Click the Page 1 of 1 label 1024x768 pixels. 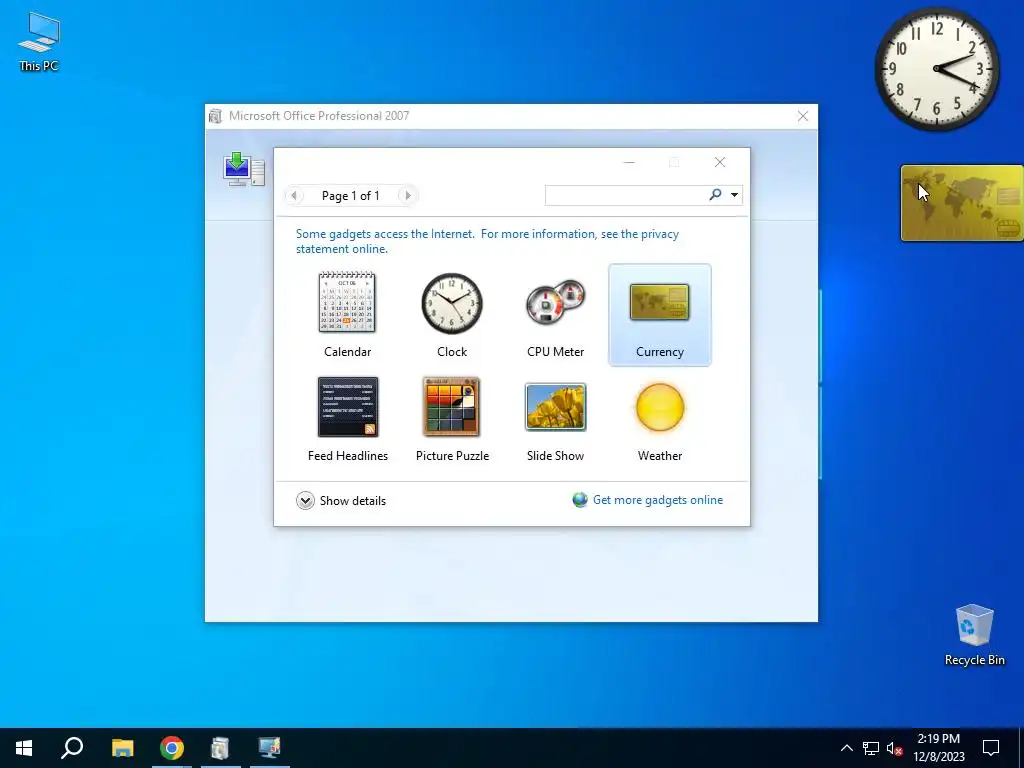[351, 196]
